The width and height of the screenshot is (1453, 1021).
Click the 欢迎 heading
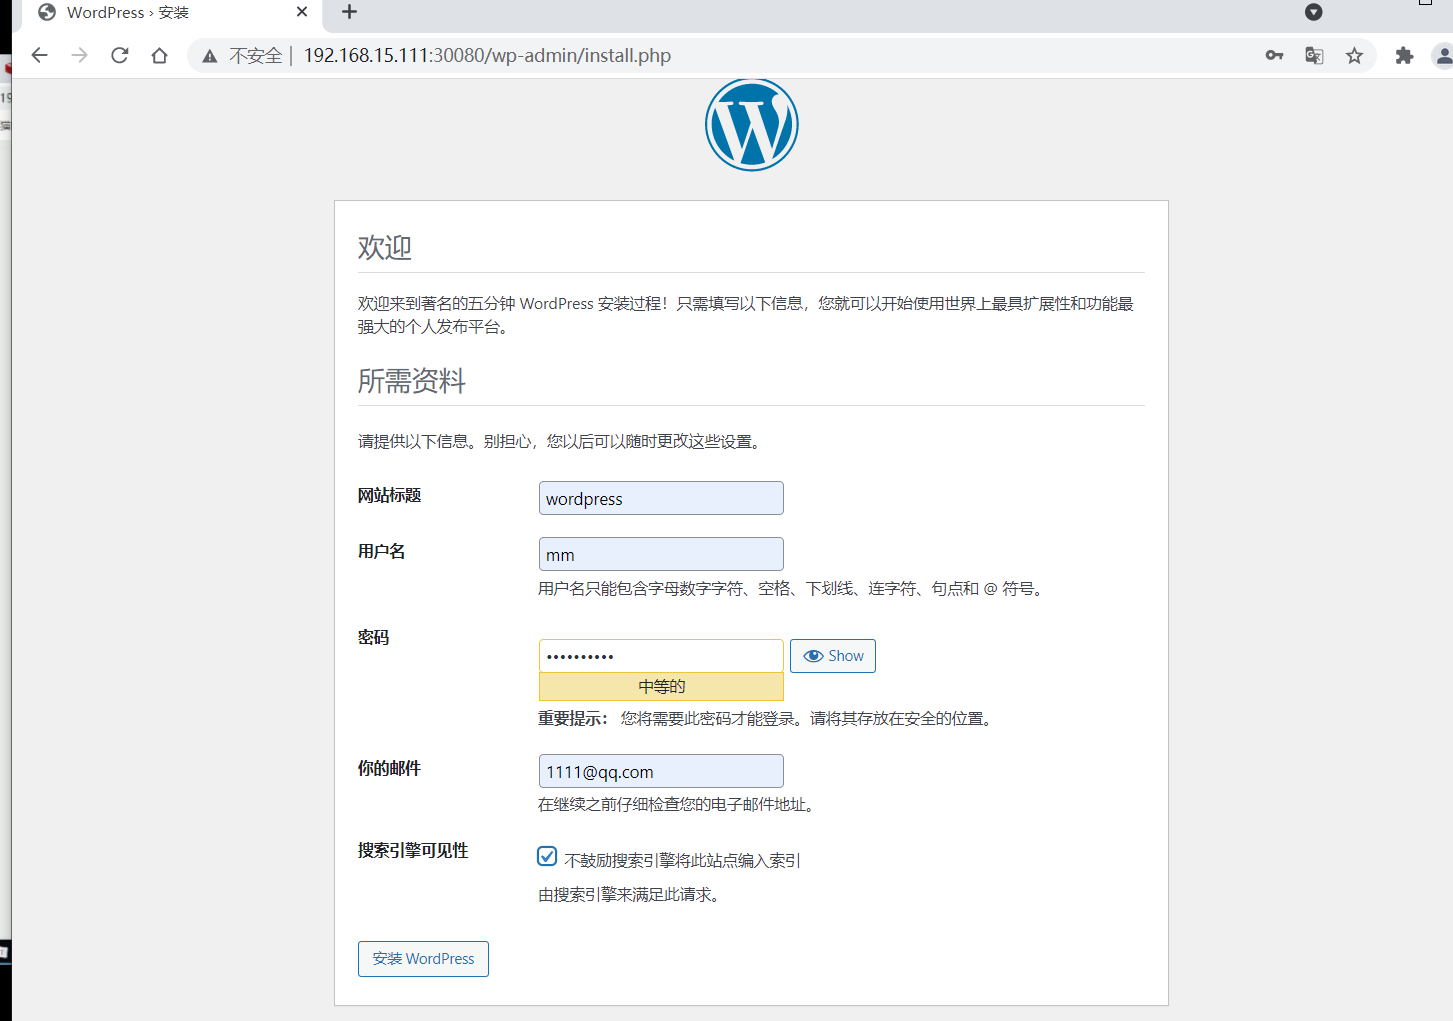click(x=385, y=247)
